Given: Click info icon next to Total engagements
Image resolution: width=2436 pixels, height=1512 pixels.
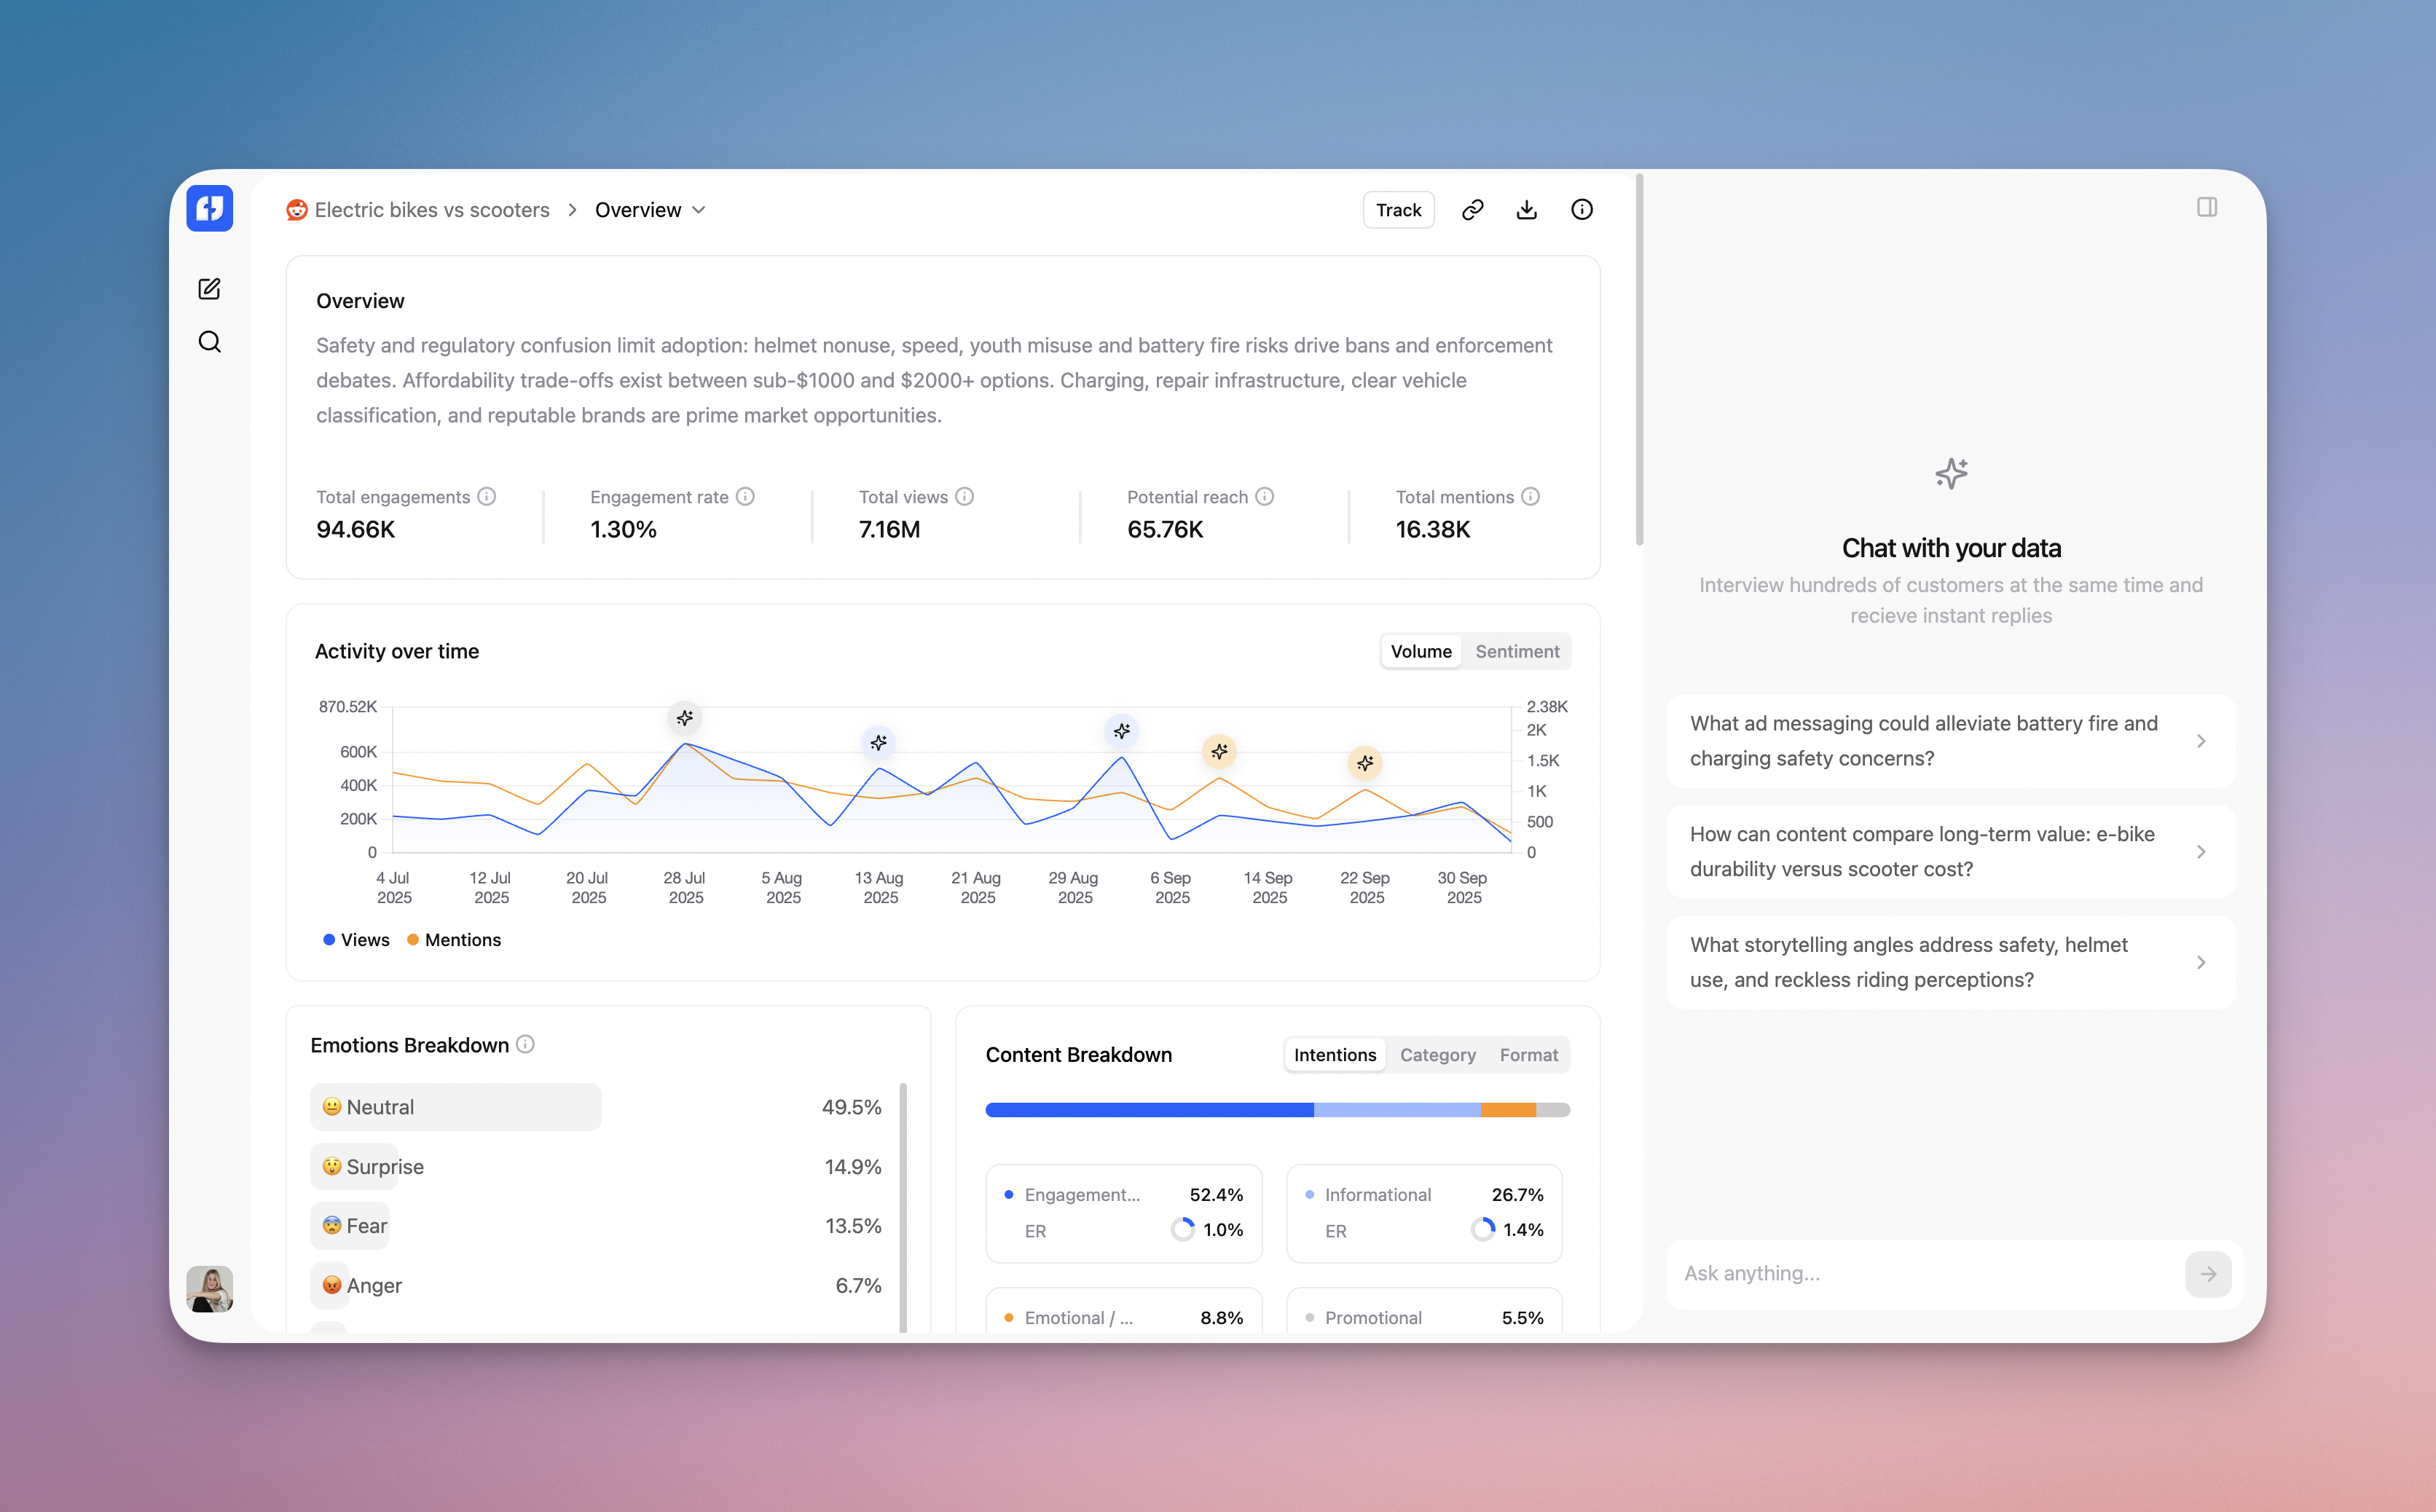Looking at the screenshot, I should (x=487, y=497).
